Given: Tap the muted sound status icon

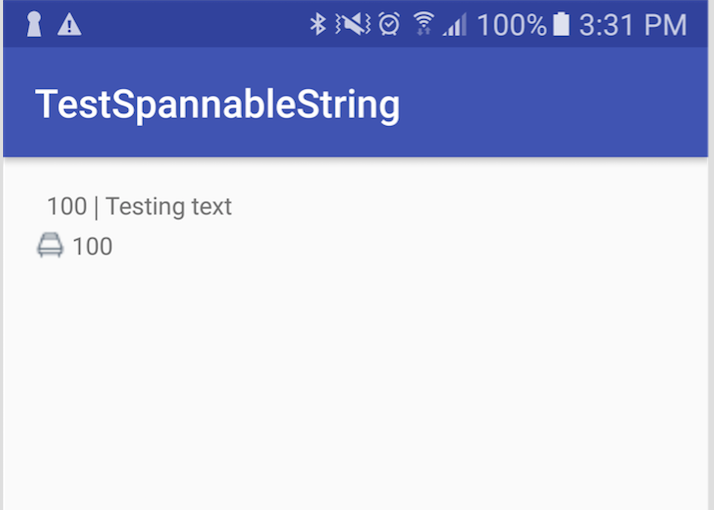Looking at the screenshot, I should [352, 25].
